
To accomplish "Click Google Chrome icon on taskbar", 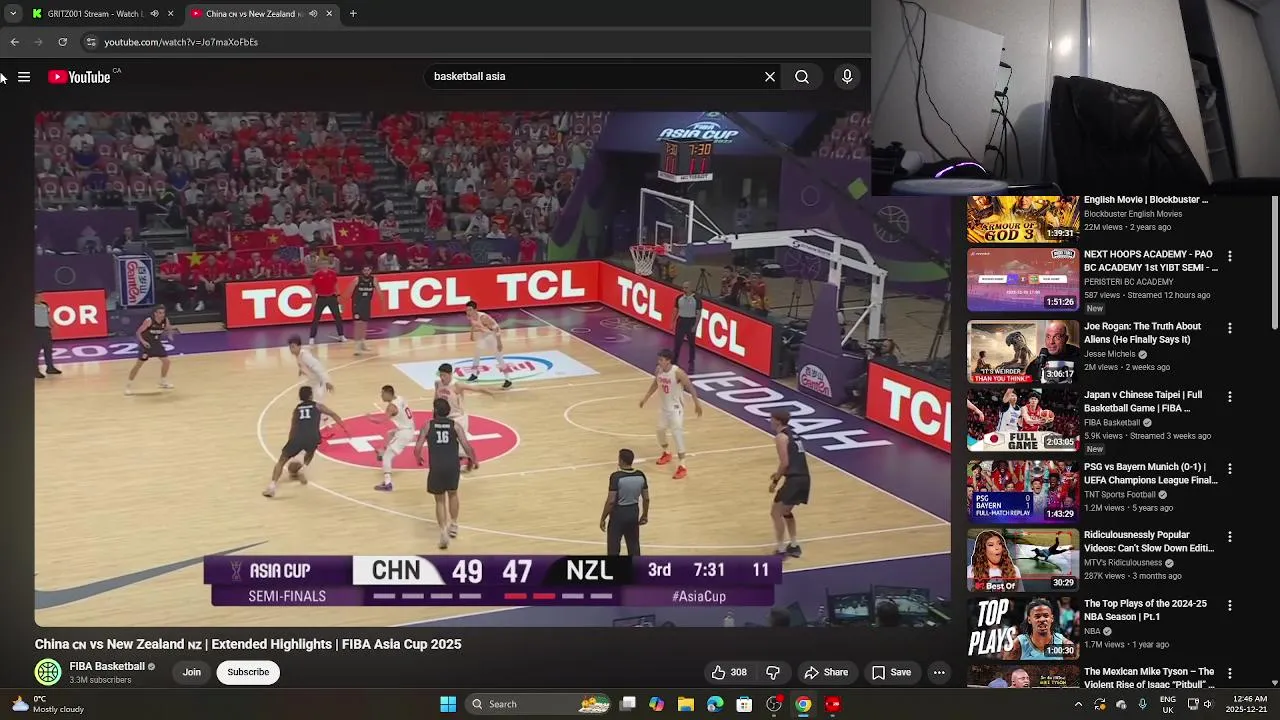I will coord(803,704).
